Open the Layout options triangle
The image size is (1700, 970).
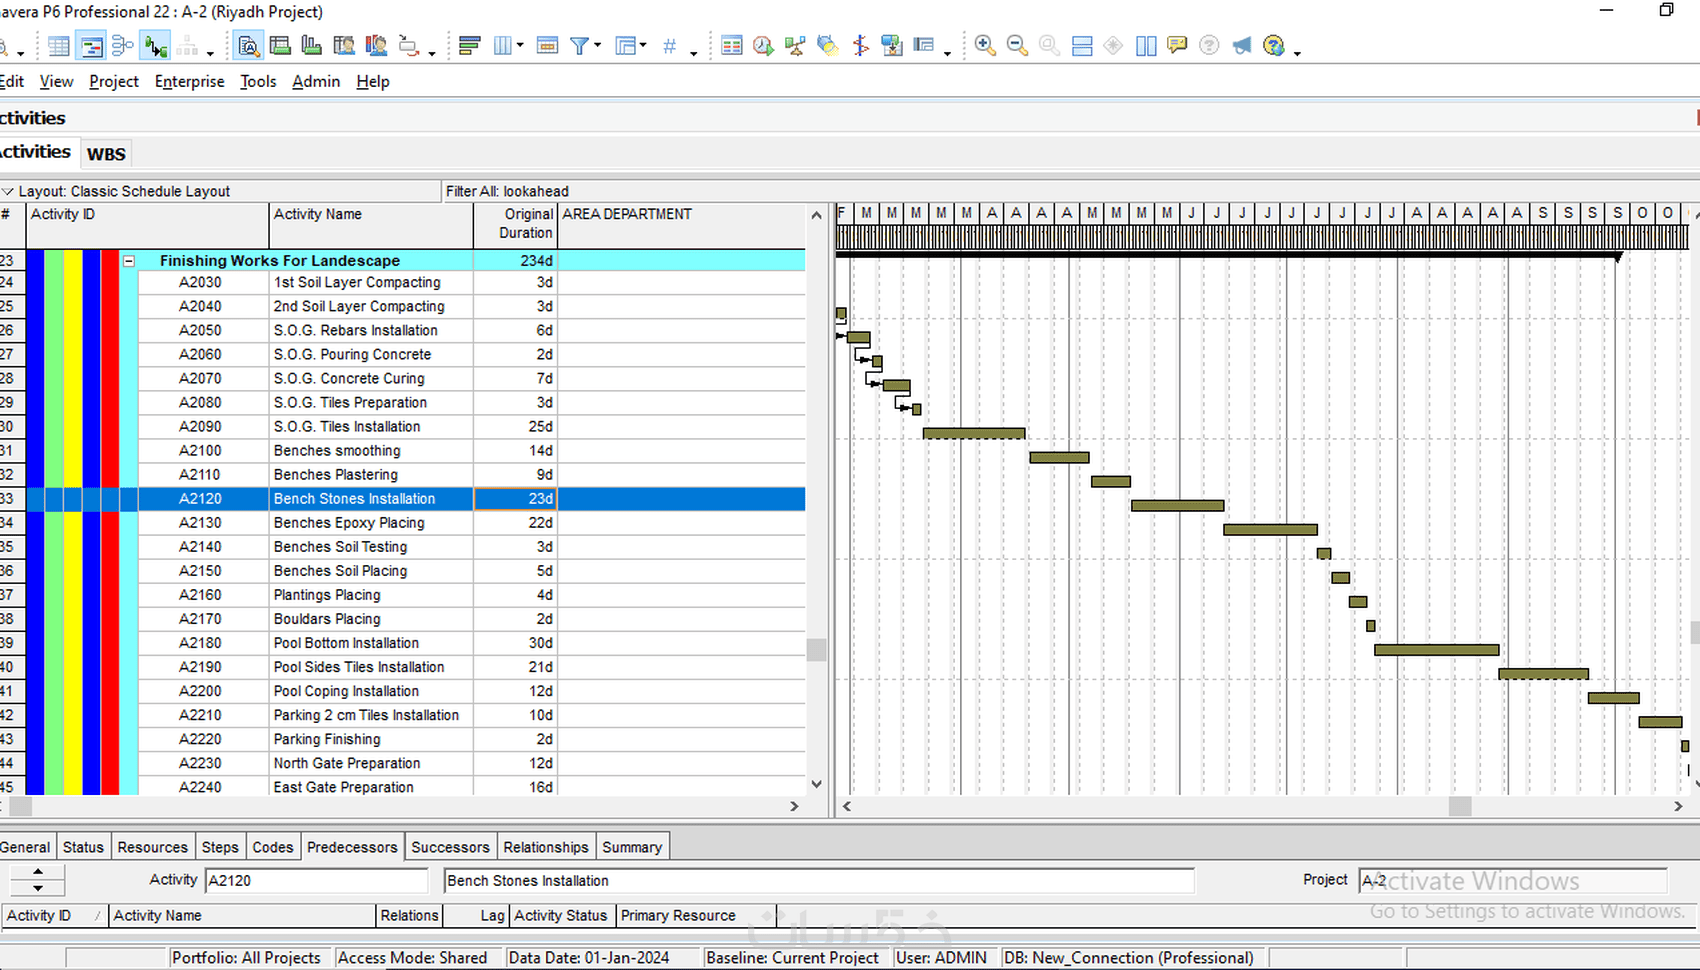[x=8, y=191]
